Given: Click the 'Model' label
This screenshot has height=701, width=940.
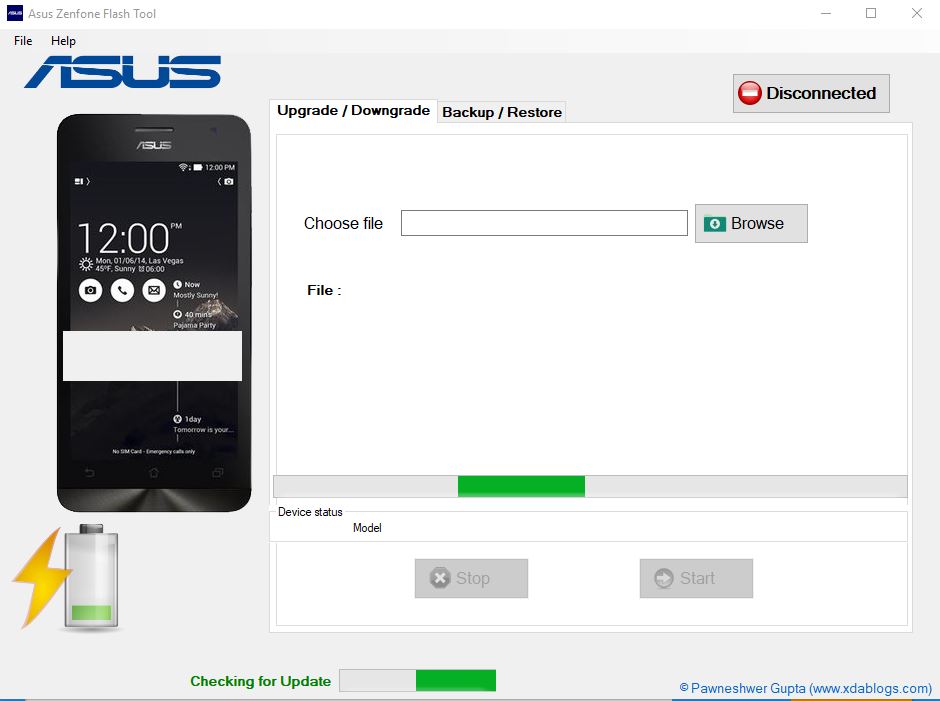Looking at the screenshot, I should (x=367, y=528).
